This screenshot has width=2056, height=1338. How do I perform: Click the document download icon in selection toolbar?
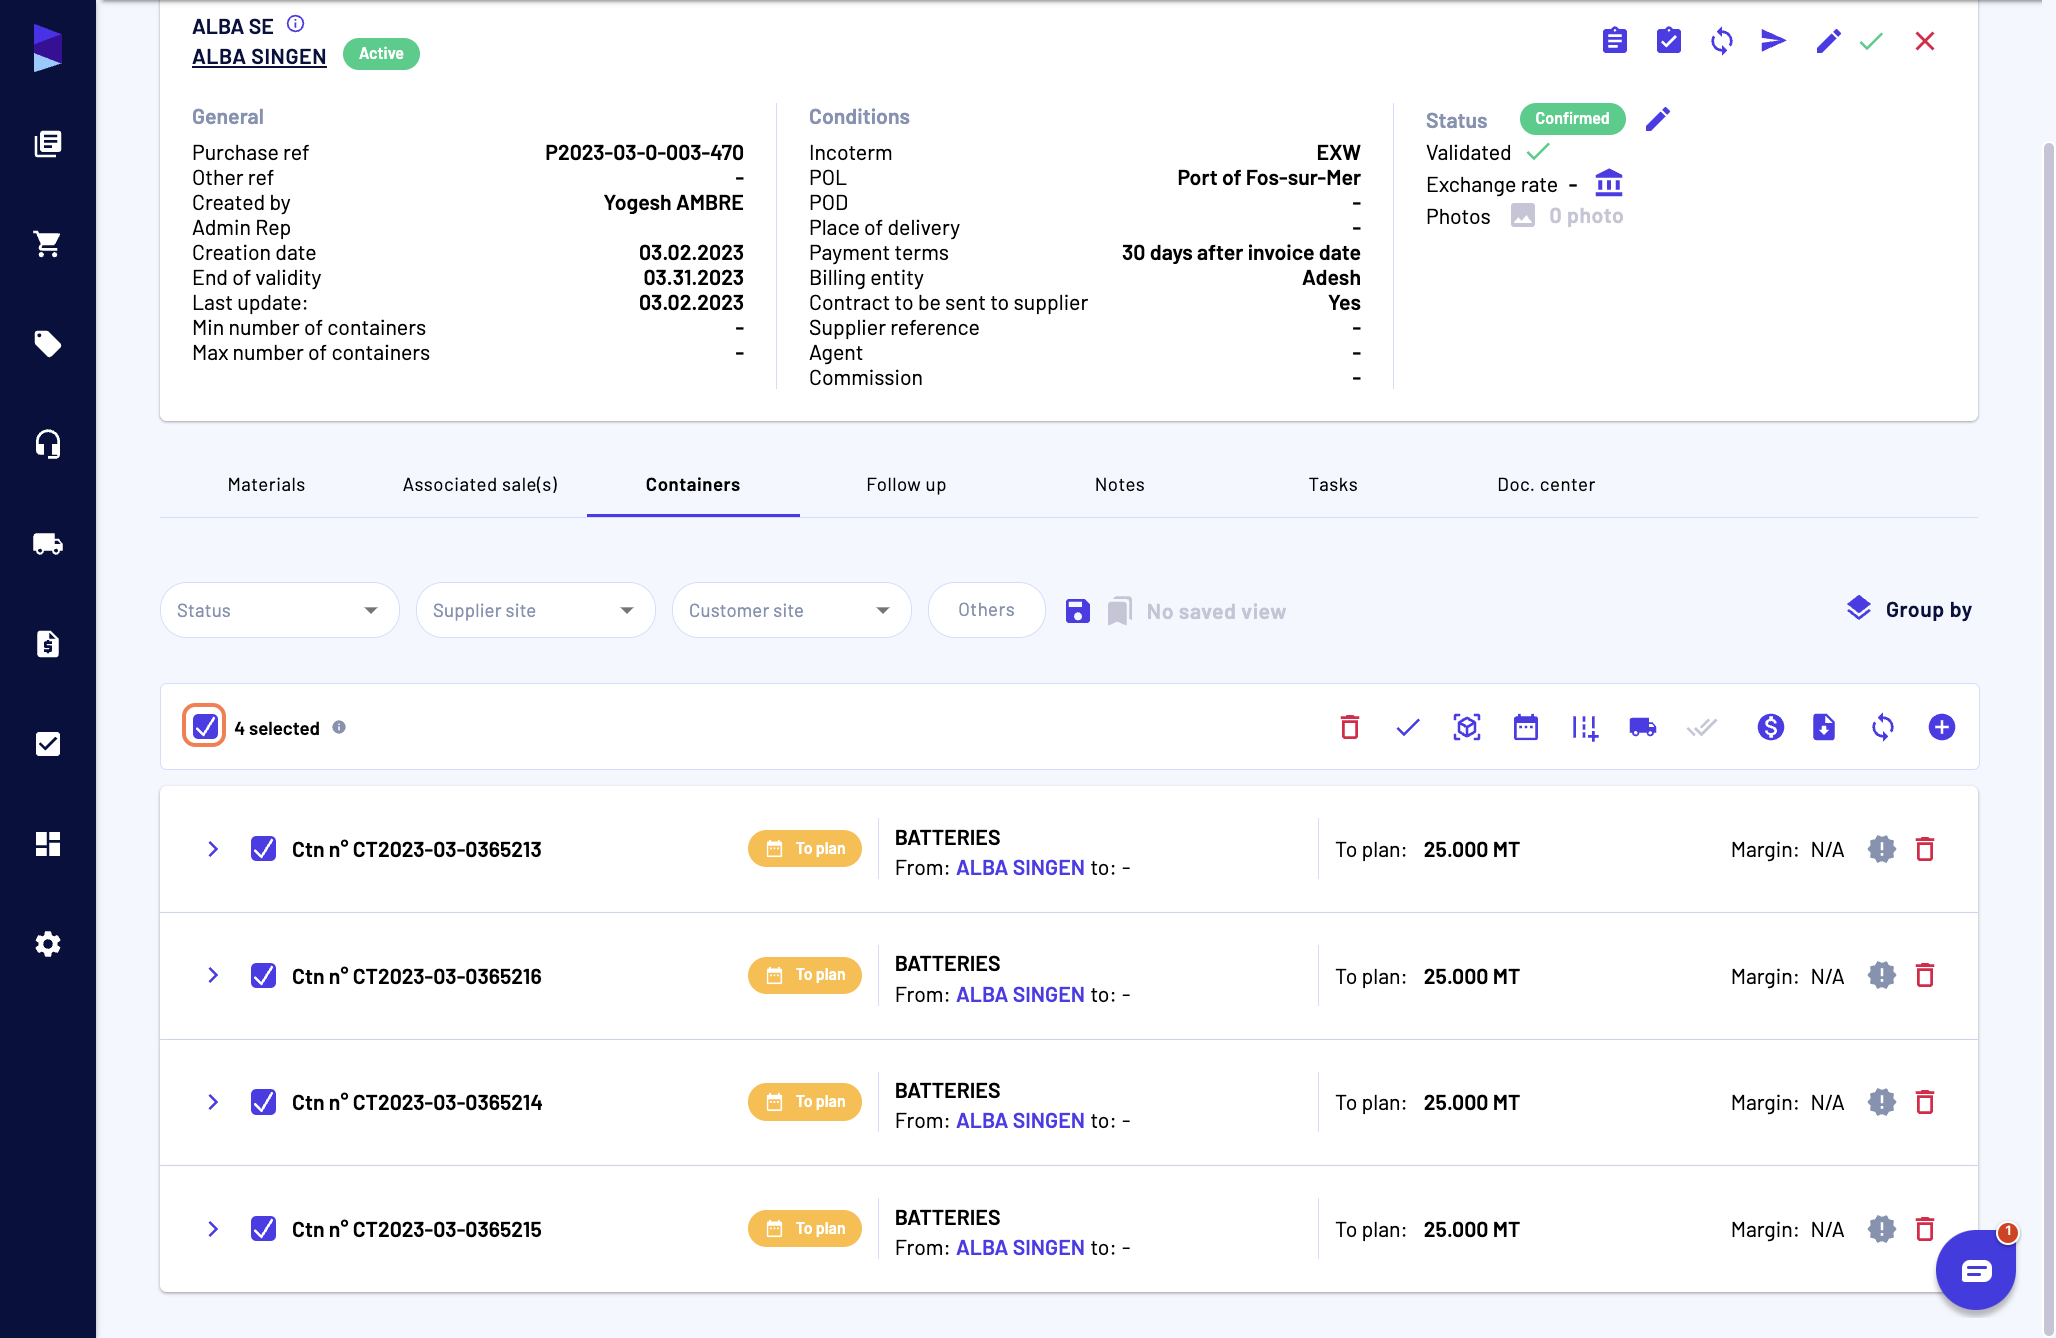[1823, 727]
